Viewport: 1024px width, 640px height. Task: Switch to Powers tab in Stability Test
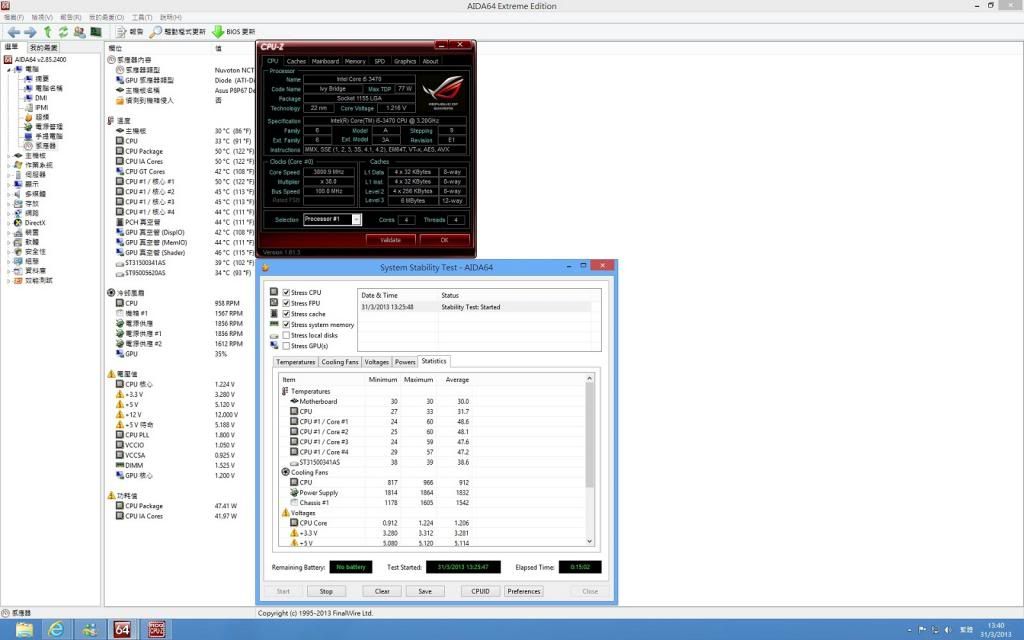point(405,362)
